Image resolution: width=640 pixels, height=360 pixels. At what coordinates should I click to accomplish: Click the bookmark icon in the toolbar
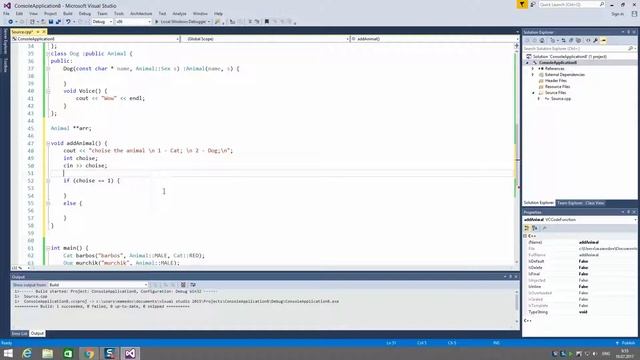click(x=267, y=22)
